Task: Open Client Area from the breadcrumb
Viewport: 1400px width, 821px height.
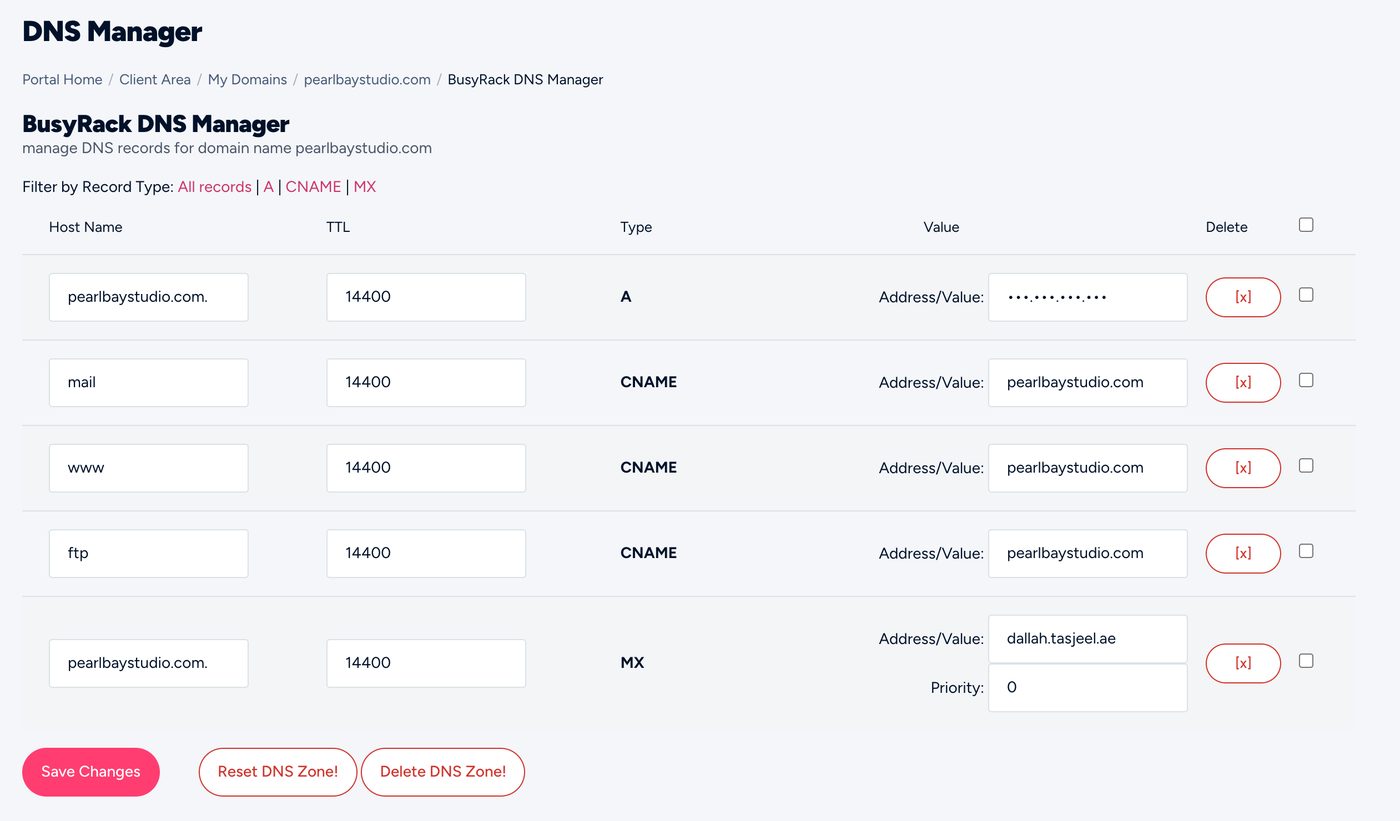Action: pyautogui.click(x=155, y=79)
